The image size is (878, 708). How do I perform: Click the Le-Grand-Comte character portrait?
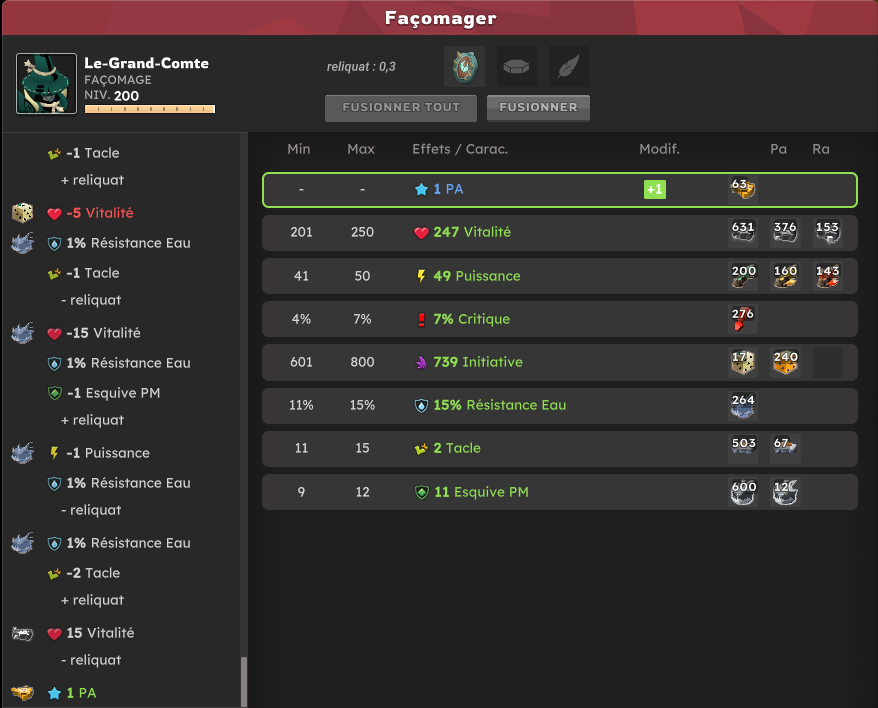coord(46,83)
